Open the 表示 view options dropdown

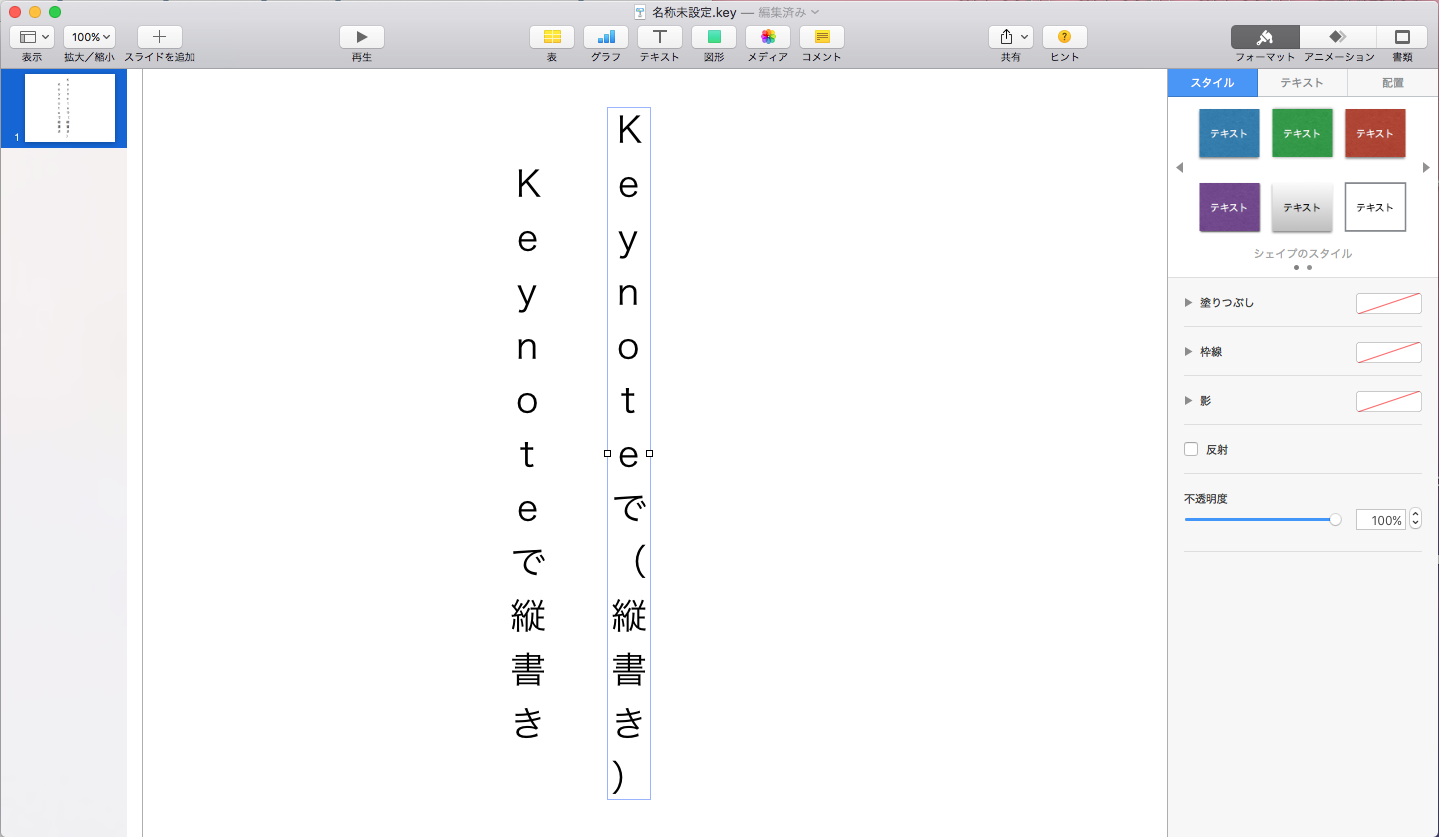(x=31, y=36)
